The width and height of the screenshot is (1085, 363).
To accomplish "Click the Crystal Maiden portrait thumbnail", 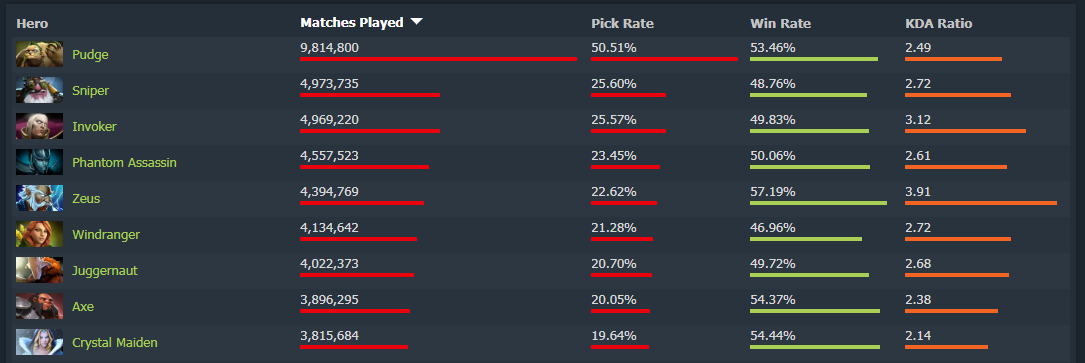I will [39, 342].
